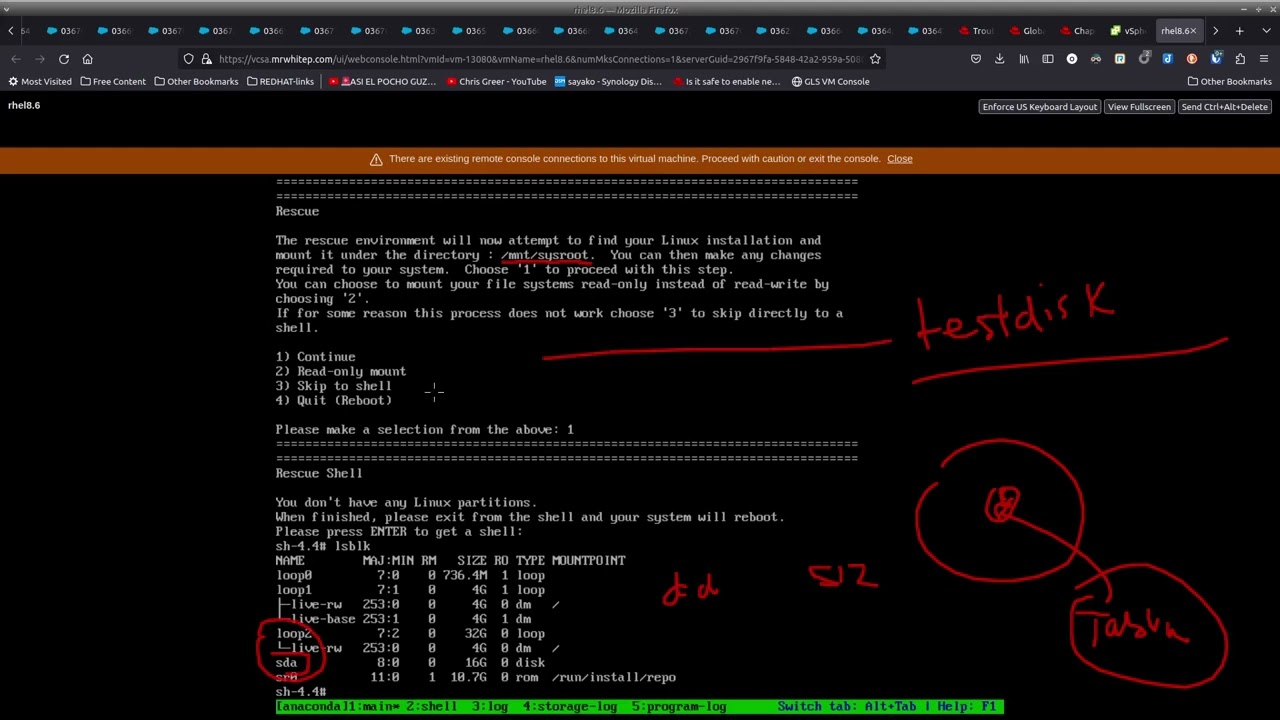Click Send Ctrl+Alt+Delete
1280x720 pixels.
click(x=1224, y=107)
